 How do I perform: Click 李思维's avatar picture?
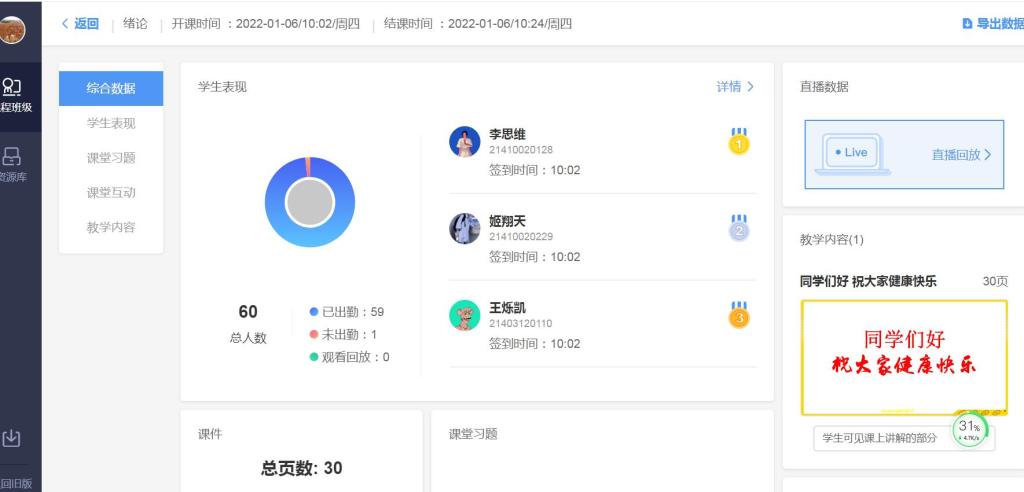(x=465, y=142)
